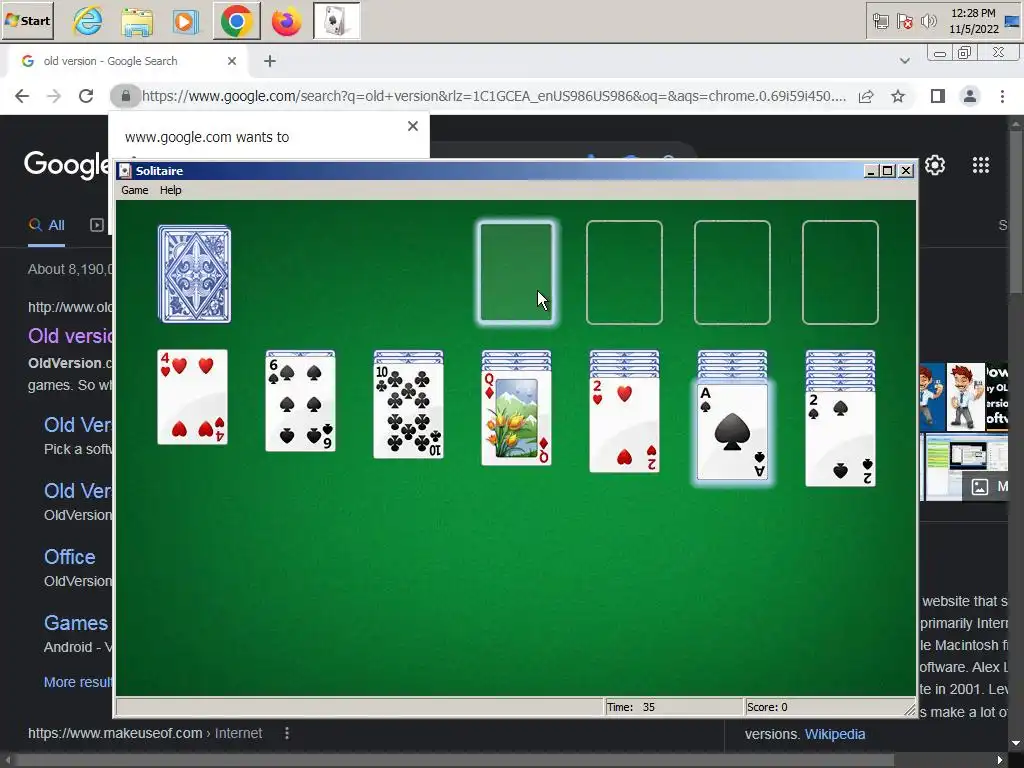Open the 'Old versi' search result title
Screen dimensions: 1024x768
point(70,336)
